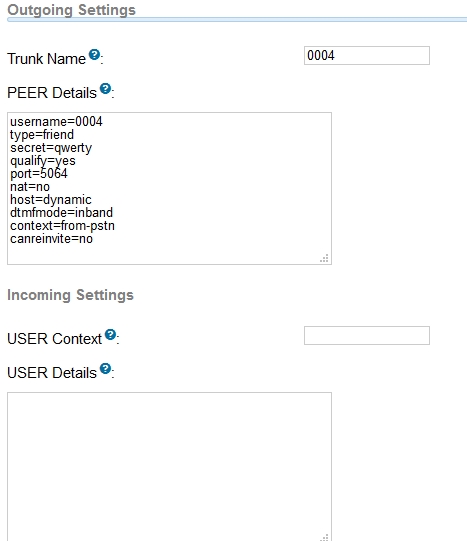Place cursor on the secret=qwerty line
The width and height of the screenshot is (467, 541).
(51, 148)
